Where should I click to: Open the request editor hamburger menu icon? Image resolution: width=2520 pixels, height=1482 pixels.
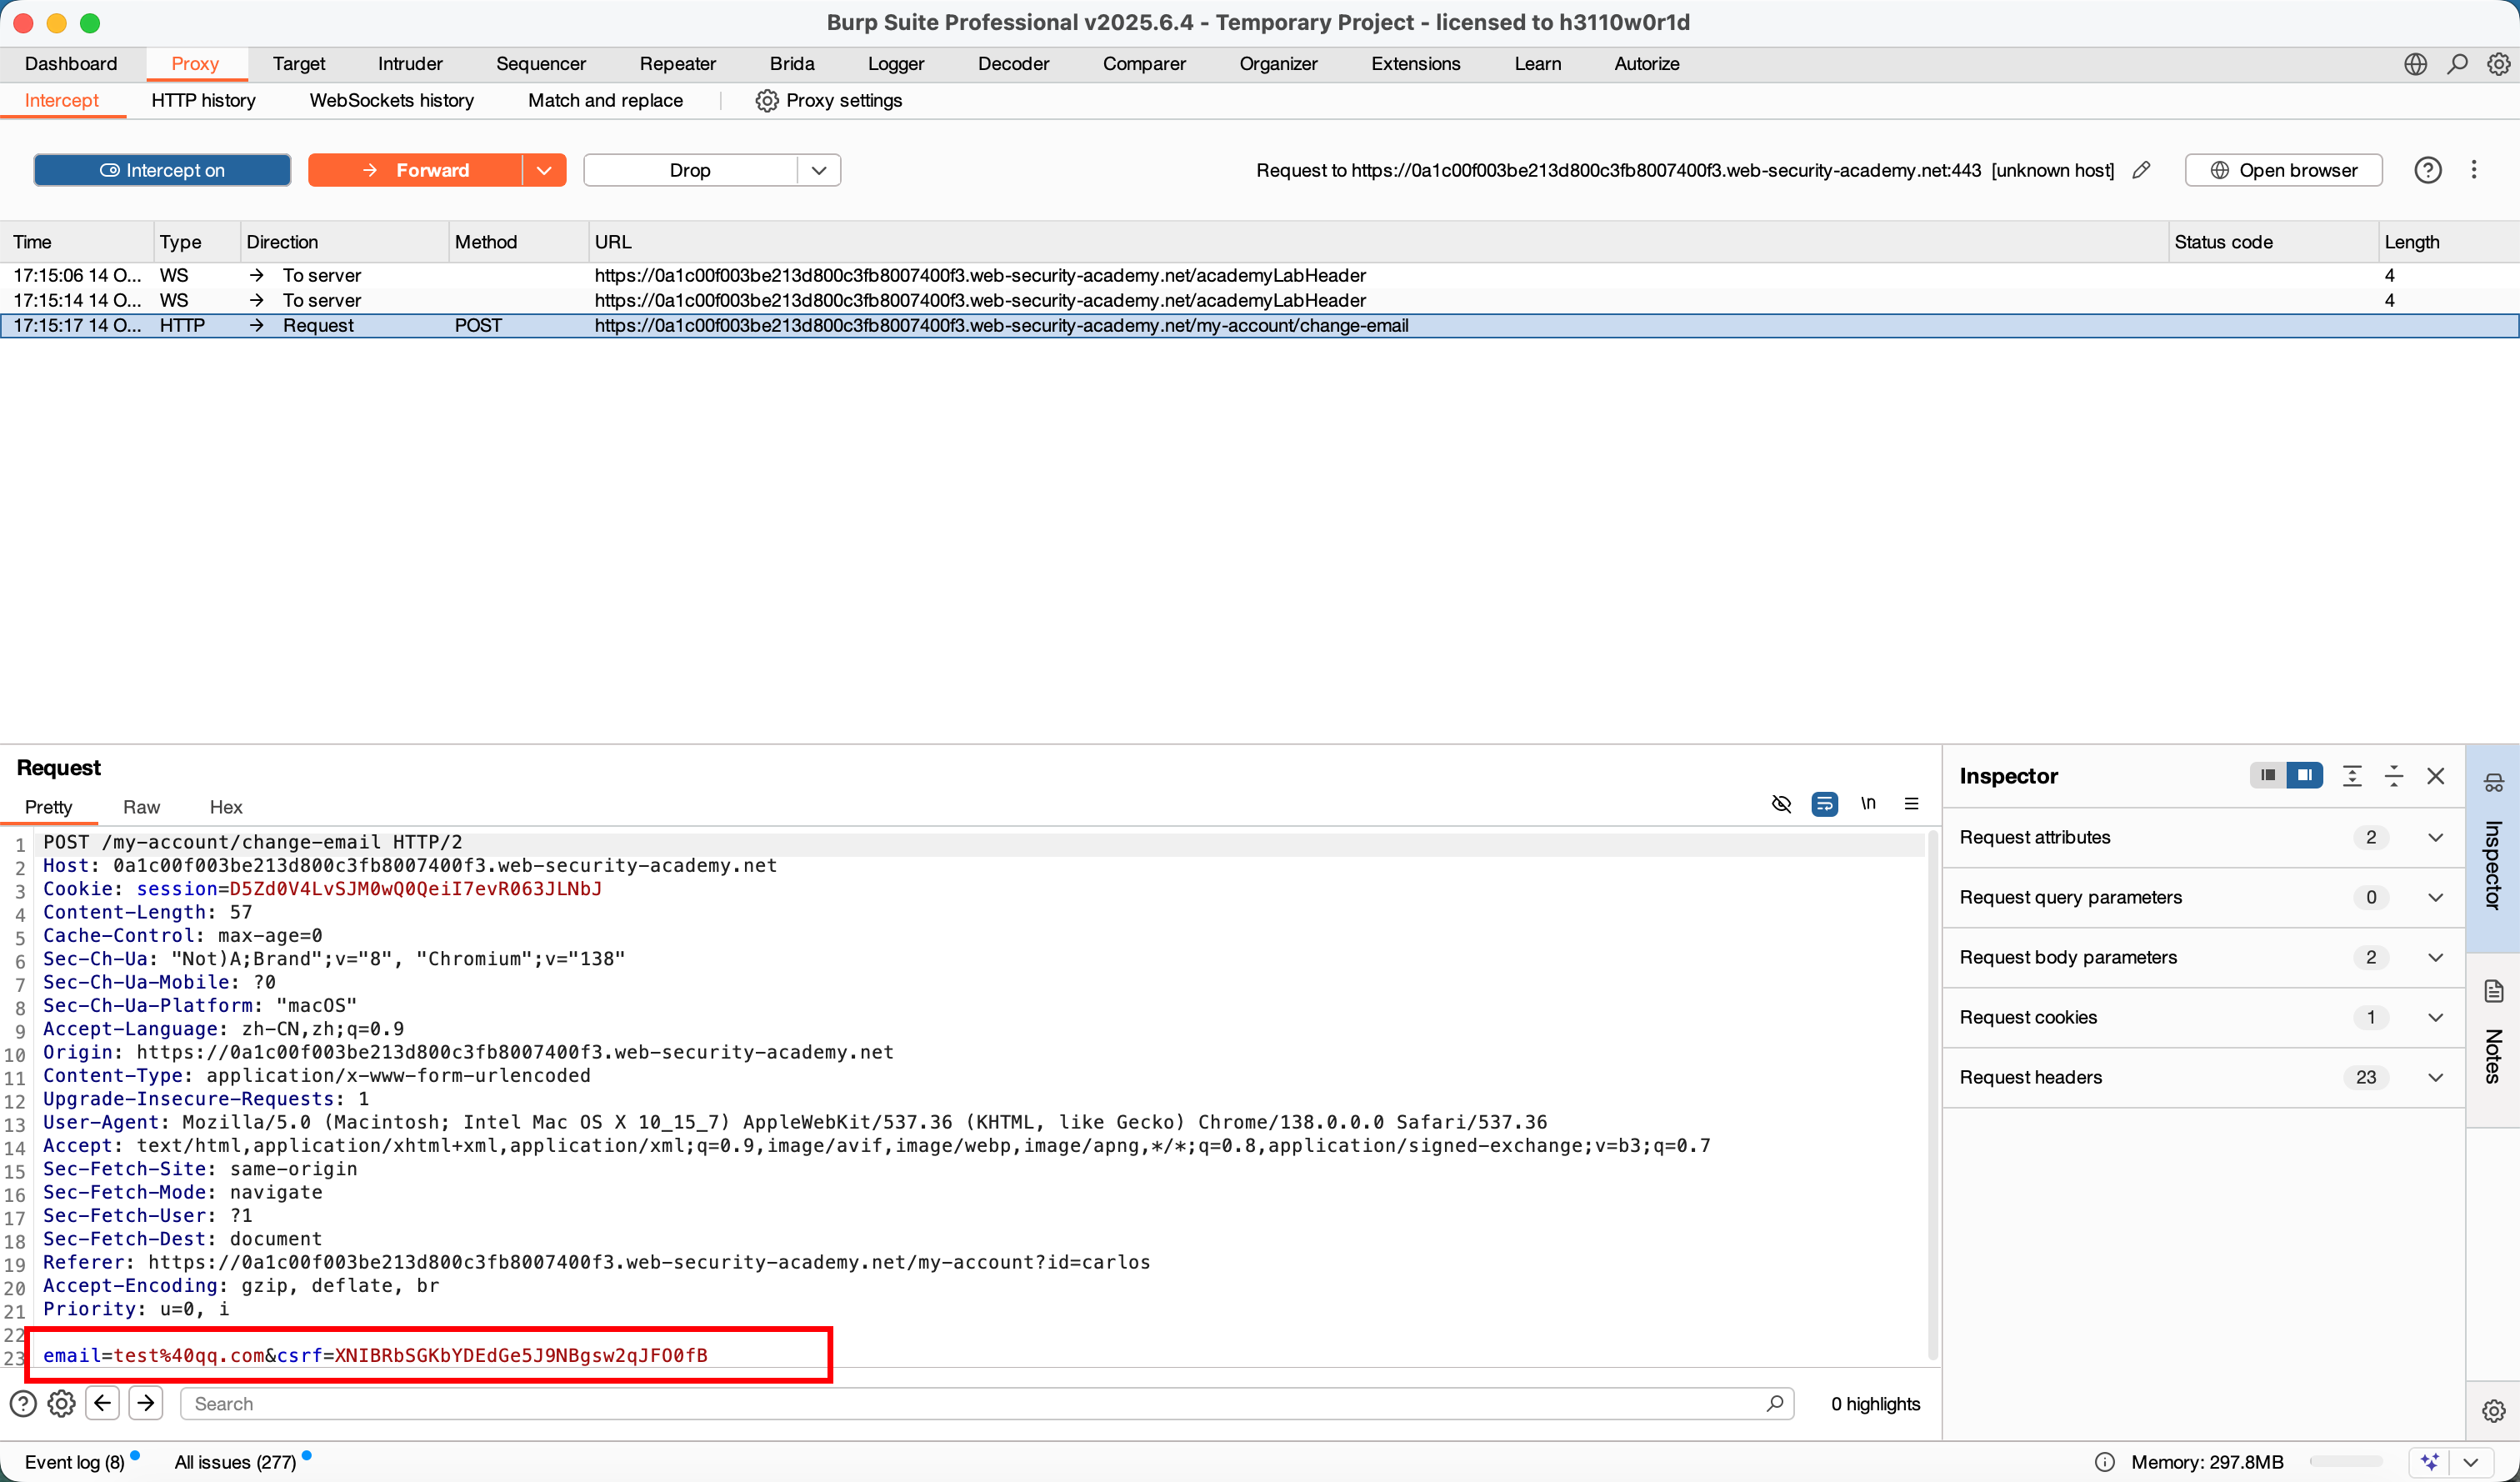click(1911, 804)
